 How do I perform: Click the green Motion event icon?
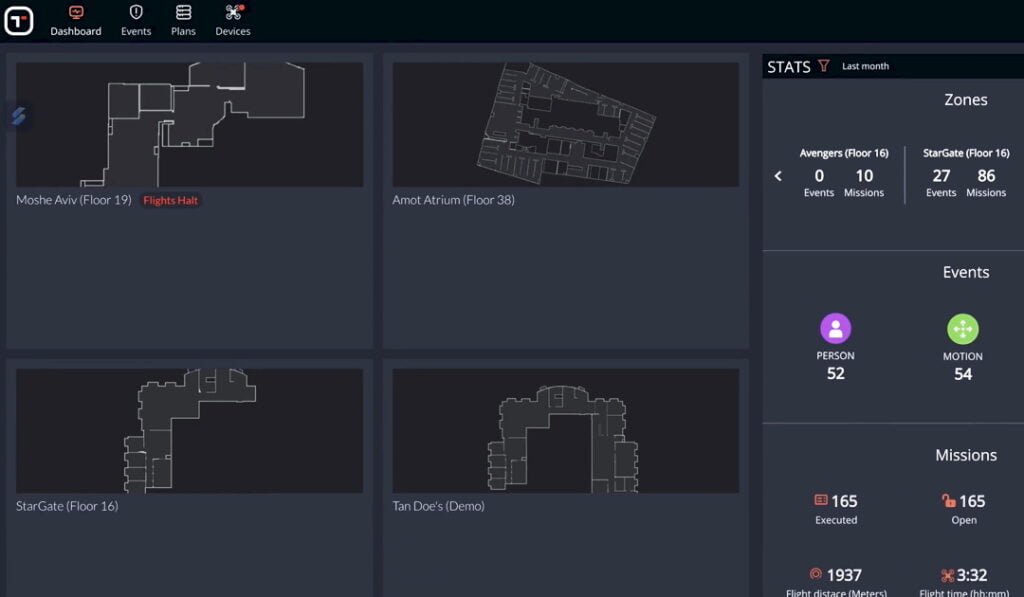[x=962, y=329]
